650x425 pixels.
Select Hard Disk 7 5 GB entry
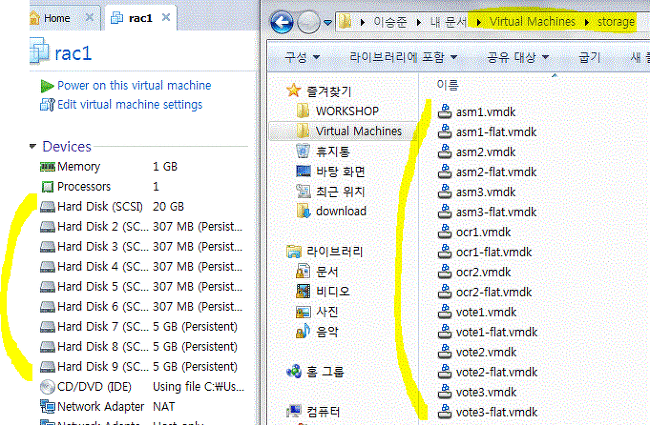pos(139,327)
